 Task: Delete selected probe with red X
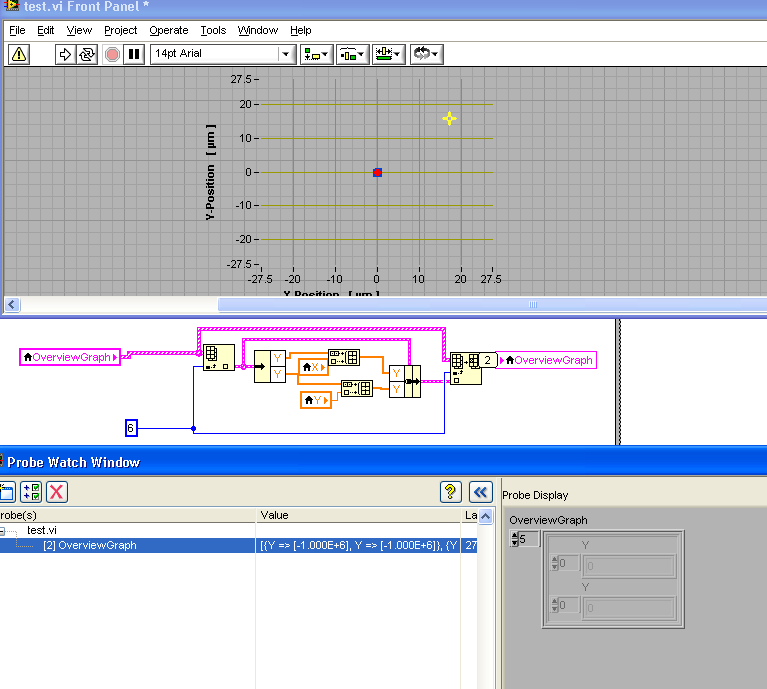57,491
